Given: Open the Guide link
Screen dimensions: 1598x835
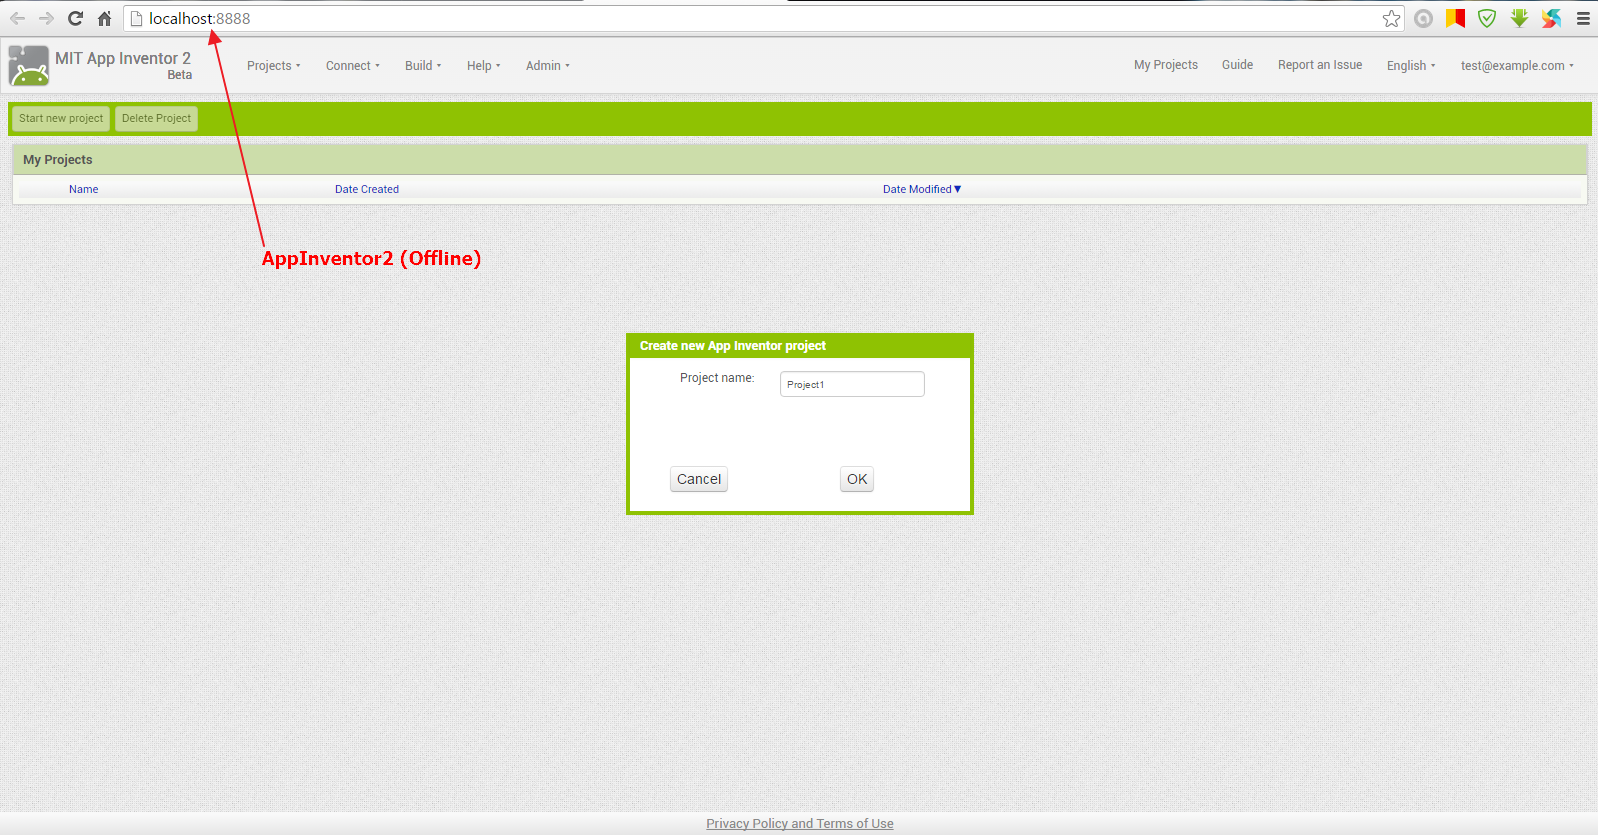Looking at the screenshot, I should point(1237,65).
